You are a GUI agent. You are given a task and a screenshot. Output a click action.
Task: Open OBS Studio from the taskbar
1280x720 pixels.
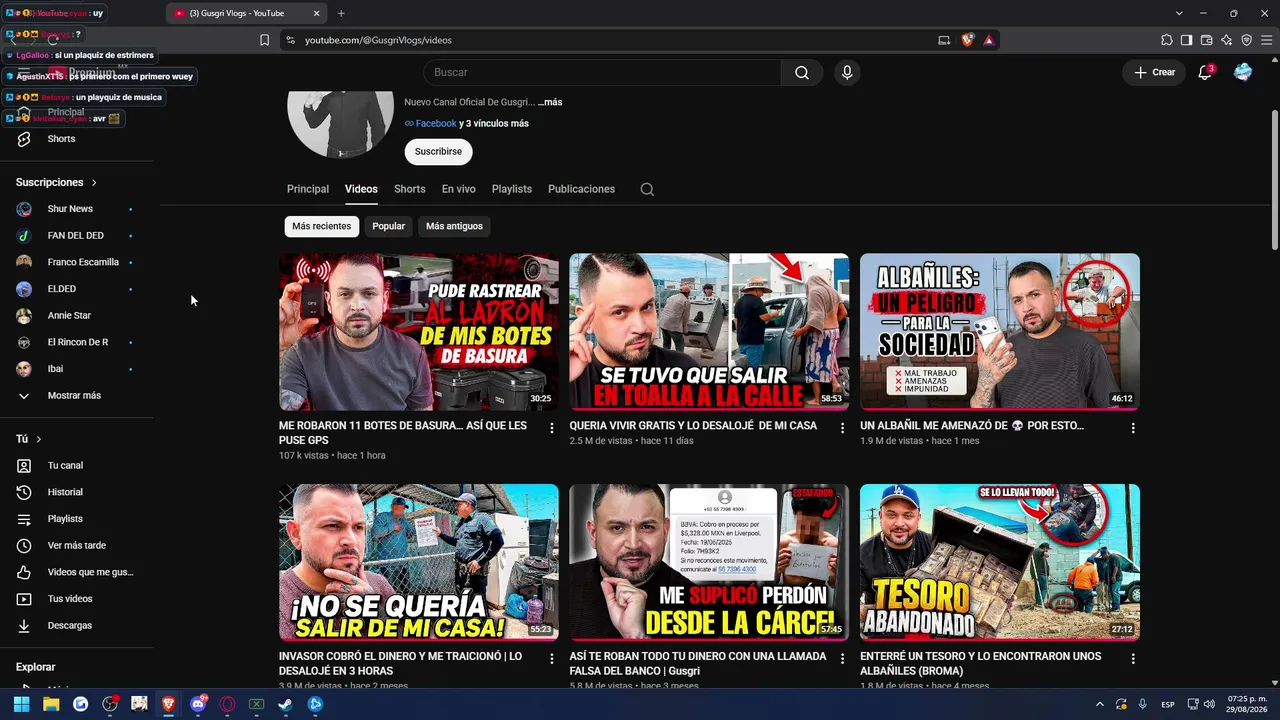pyautogui.click(x=110, y=704)
